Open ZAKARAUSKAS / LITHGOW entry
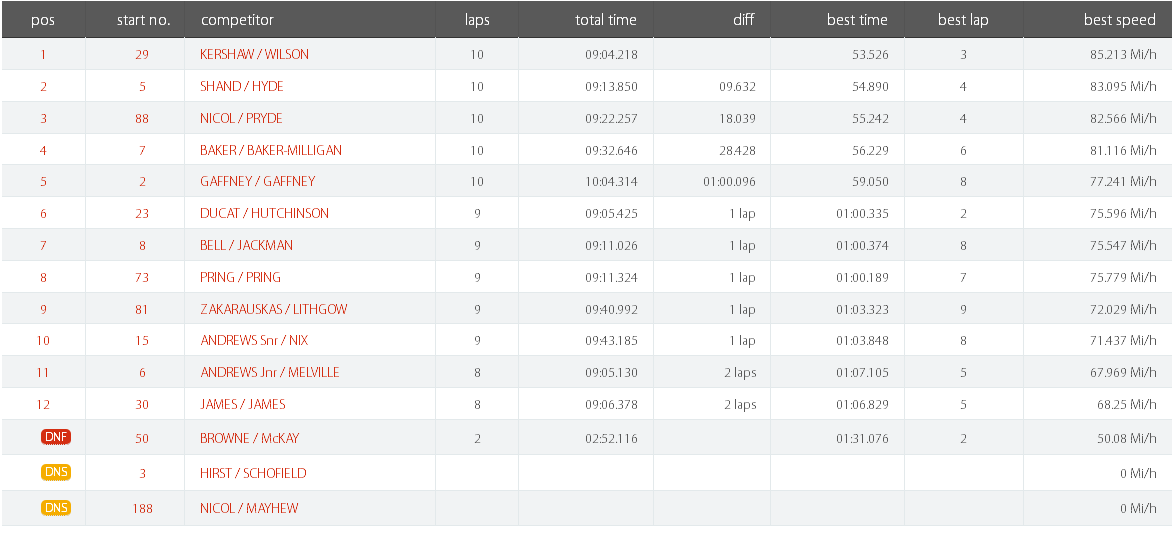 click(x=274, y=309)
